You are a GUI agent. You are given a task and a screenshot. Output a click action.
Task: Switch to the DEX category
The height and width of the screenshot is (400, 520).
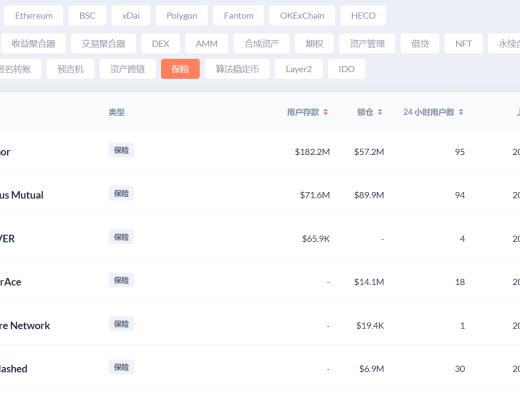160,44
